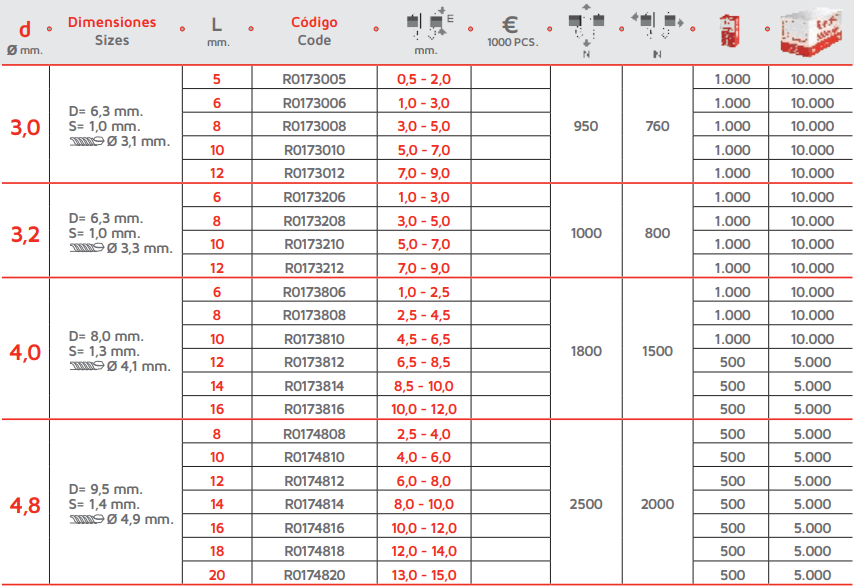
Task: Click drill bit icon beside Ø 4,9 mm.
Action: pos(87,519)
